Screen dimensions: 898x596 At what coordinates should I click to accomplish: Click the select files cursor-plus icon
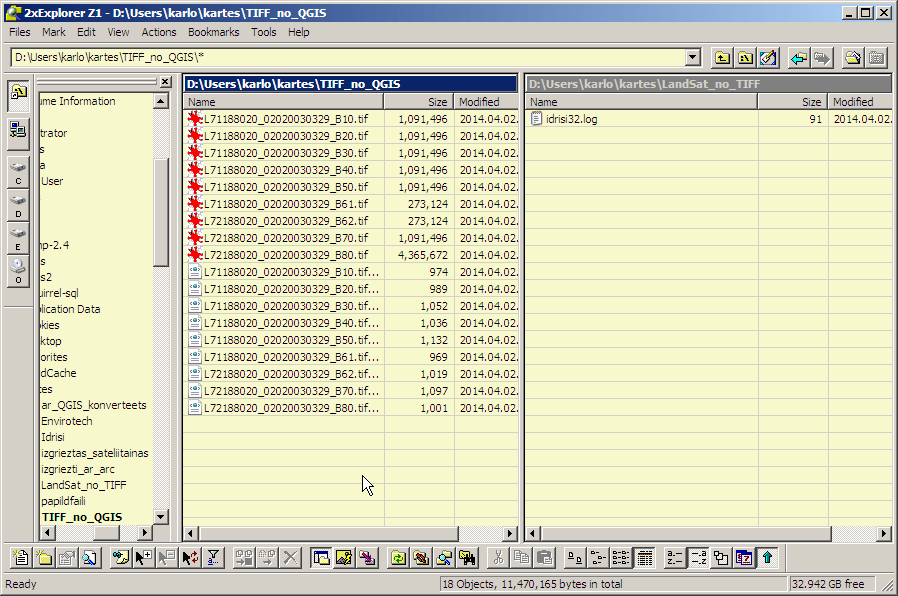click(143, 558)
